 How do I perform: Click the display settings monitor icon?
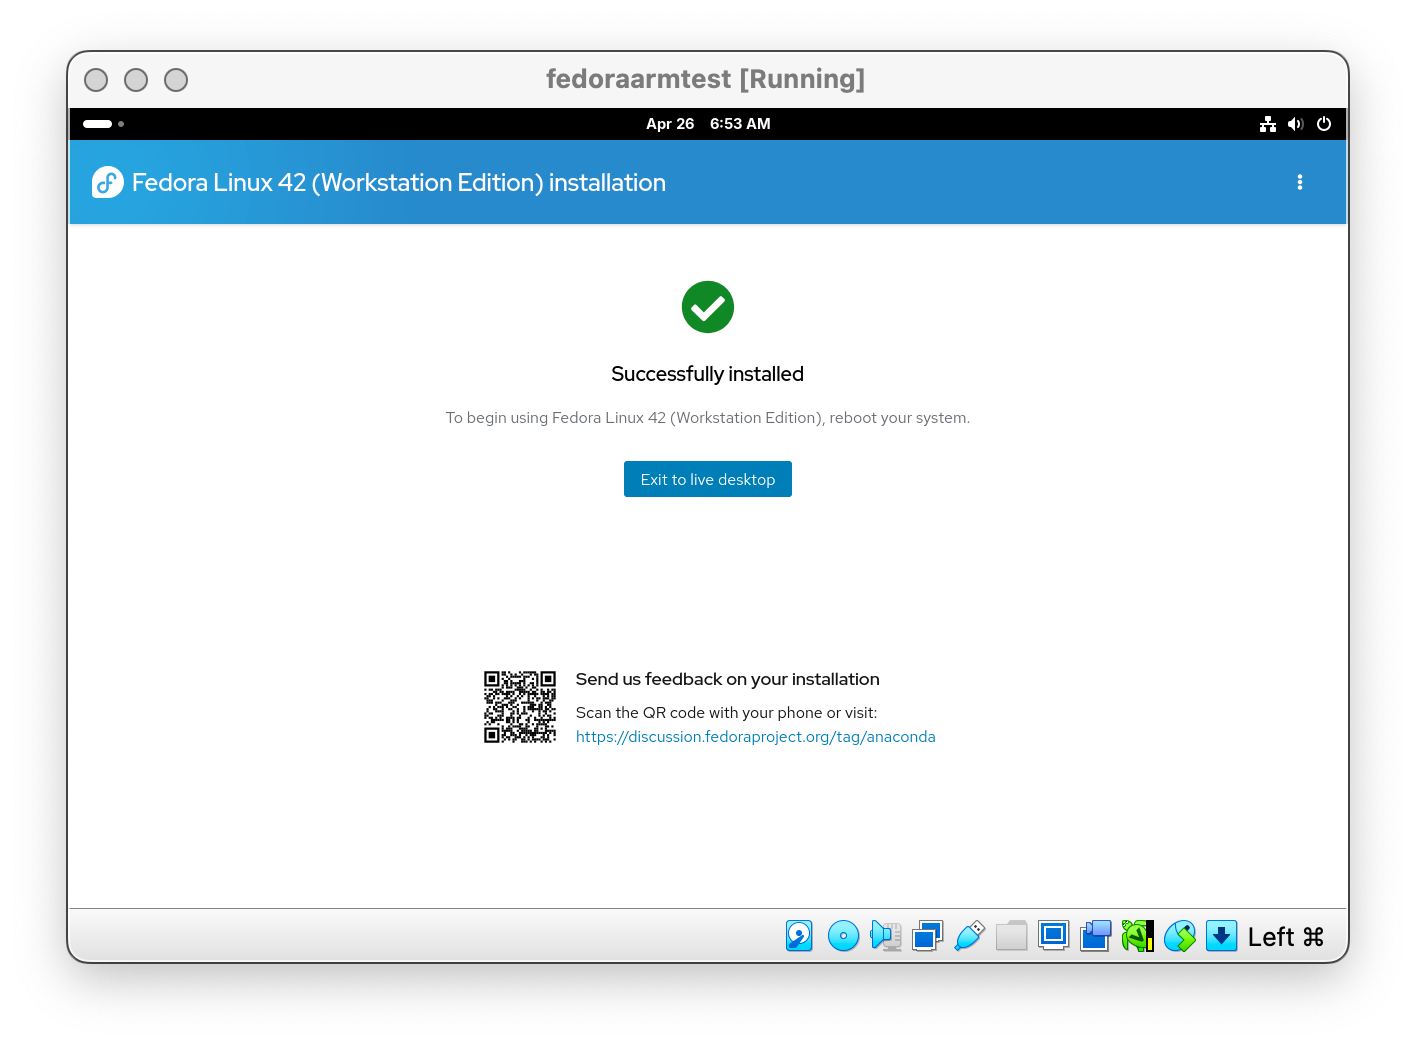click(x=1053, y=936)
